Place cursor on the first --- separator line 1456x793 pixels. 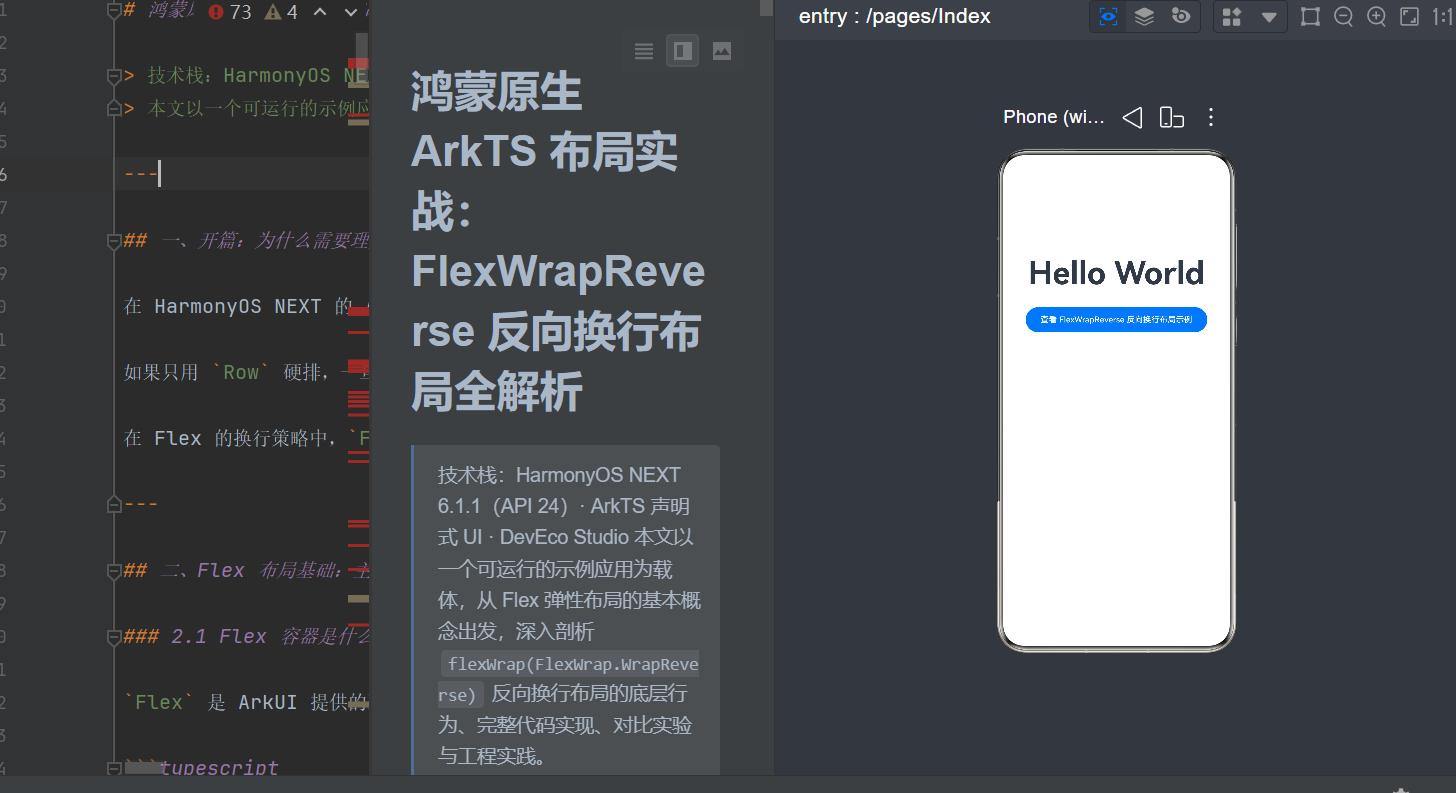coord(141,174)
